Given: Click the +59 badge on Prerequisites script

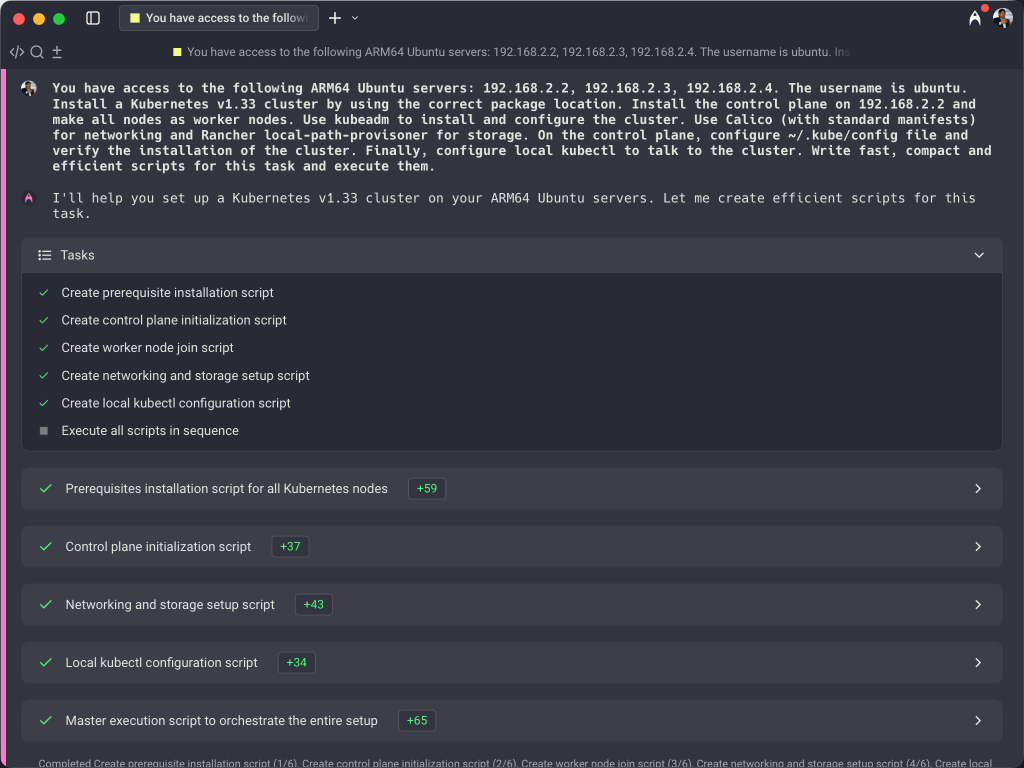Looking at the screenshot, I should 427,489.
